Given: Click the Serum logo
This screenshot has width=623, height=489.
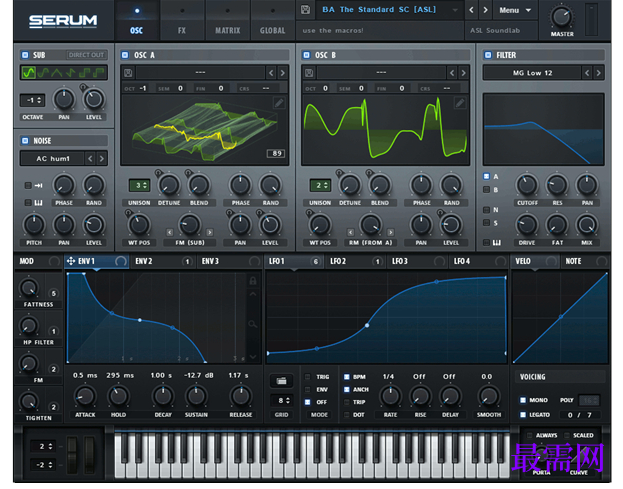Looking at the screenshot, I should tap(63, 21).
